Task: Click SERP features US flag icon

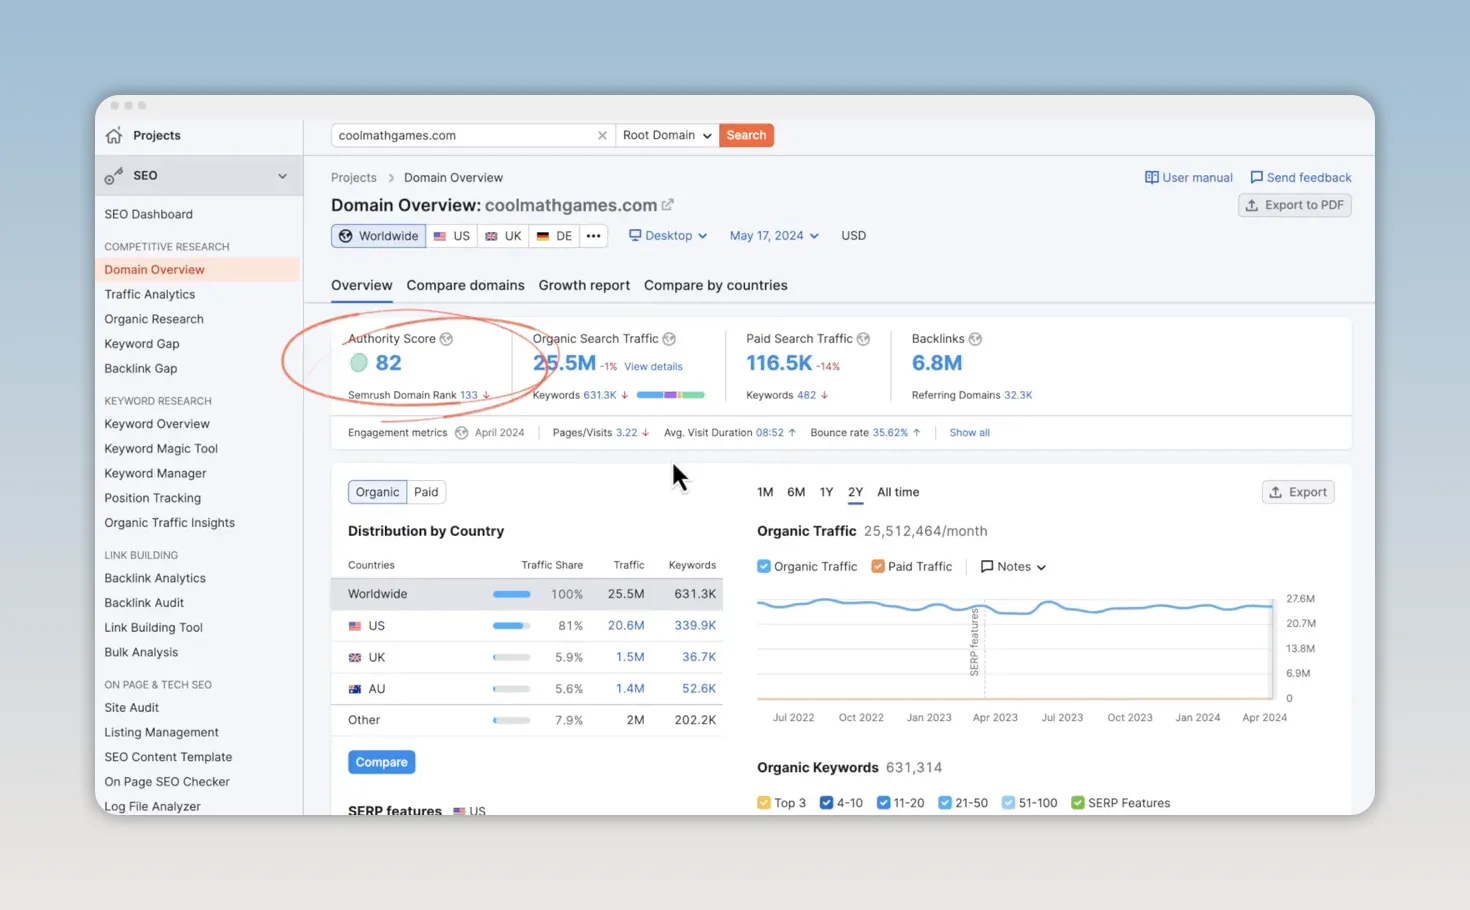Action: click(x=459, y=811)
